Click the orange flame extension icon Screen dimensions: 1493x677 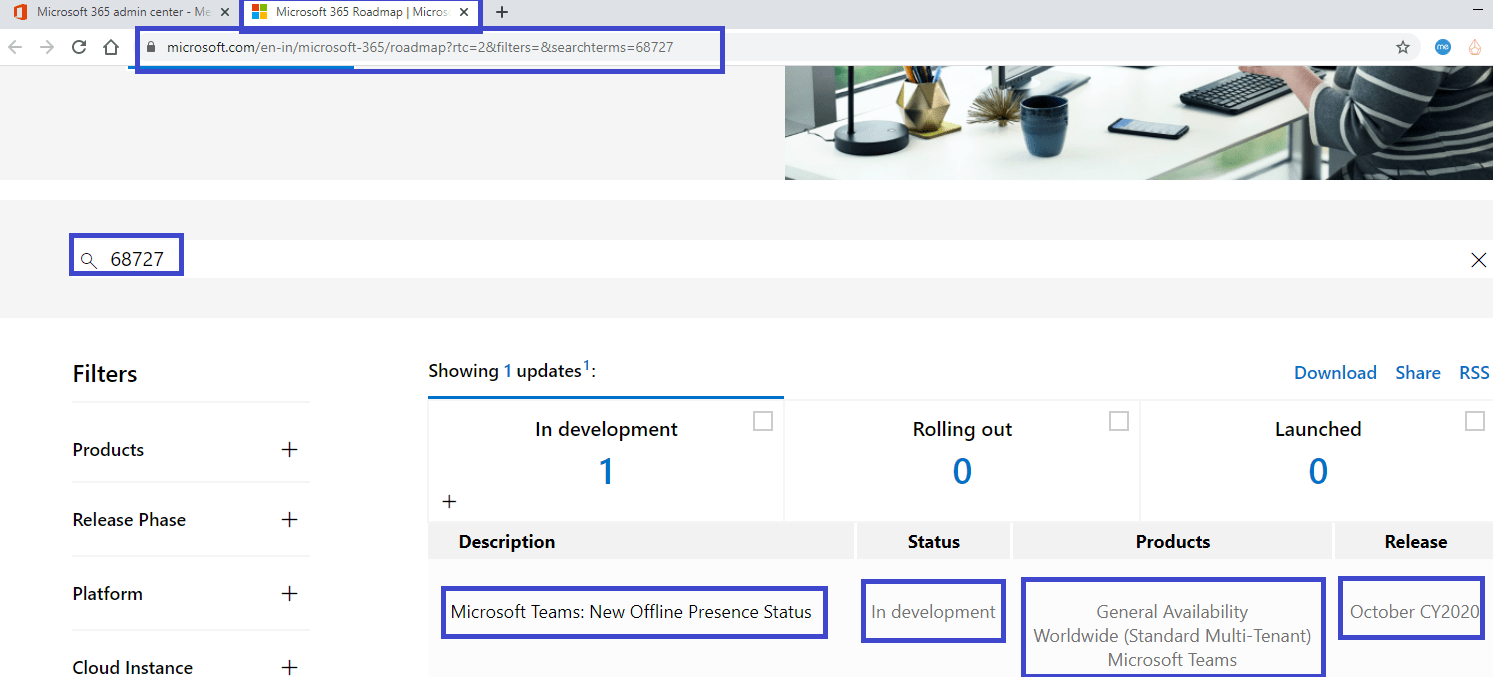tap(1475, 47)
